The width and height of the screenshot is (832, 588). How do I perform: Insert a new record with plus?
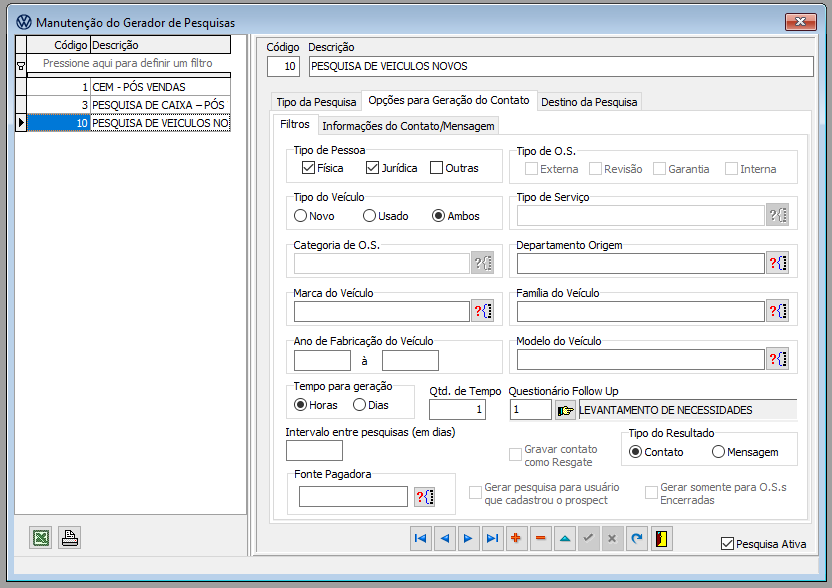pyautogui.click(x=516, y=539)
